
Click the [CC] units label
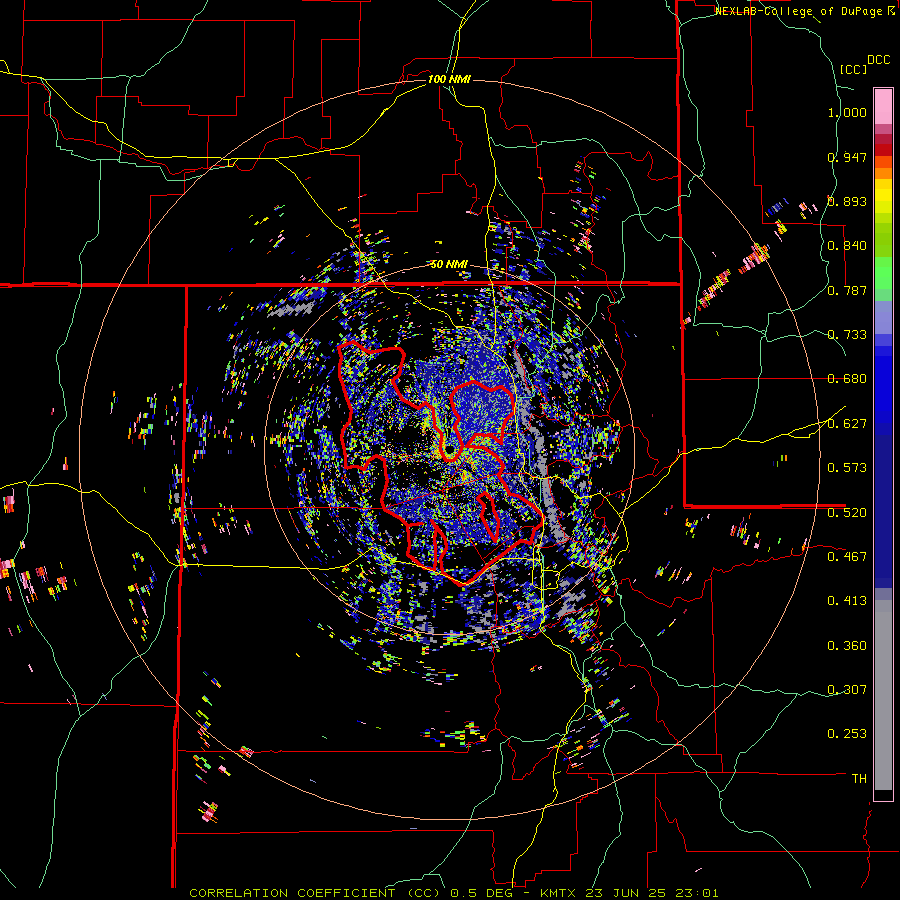pos(854,69)
